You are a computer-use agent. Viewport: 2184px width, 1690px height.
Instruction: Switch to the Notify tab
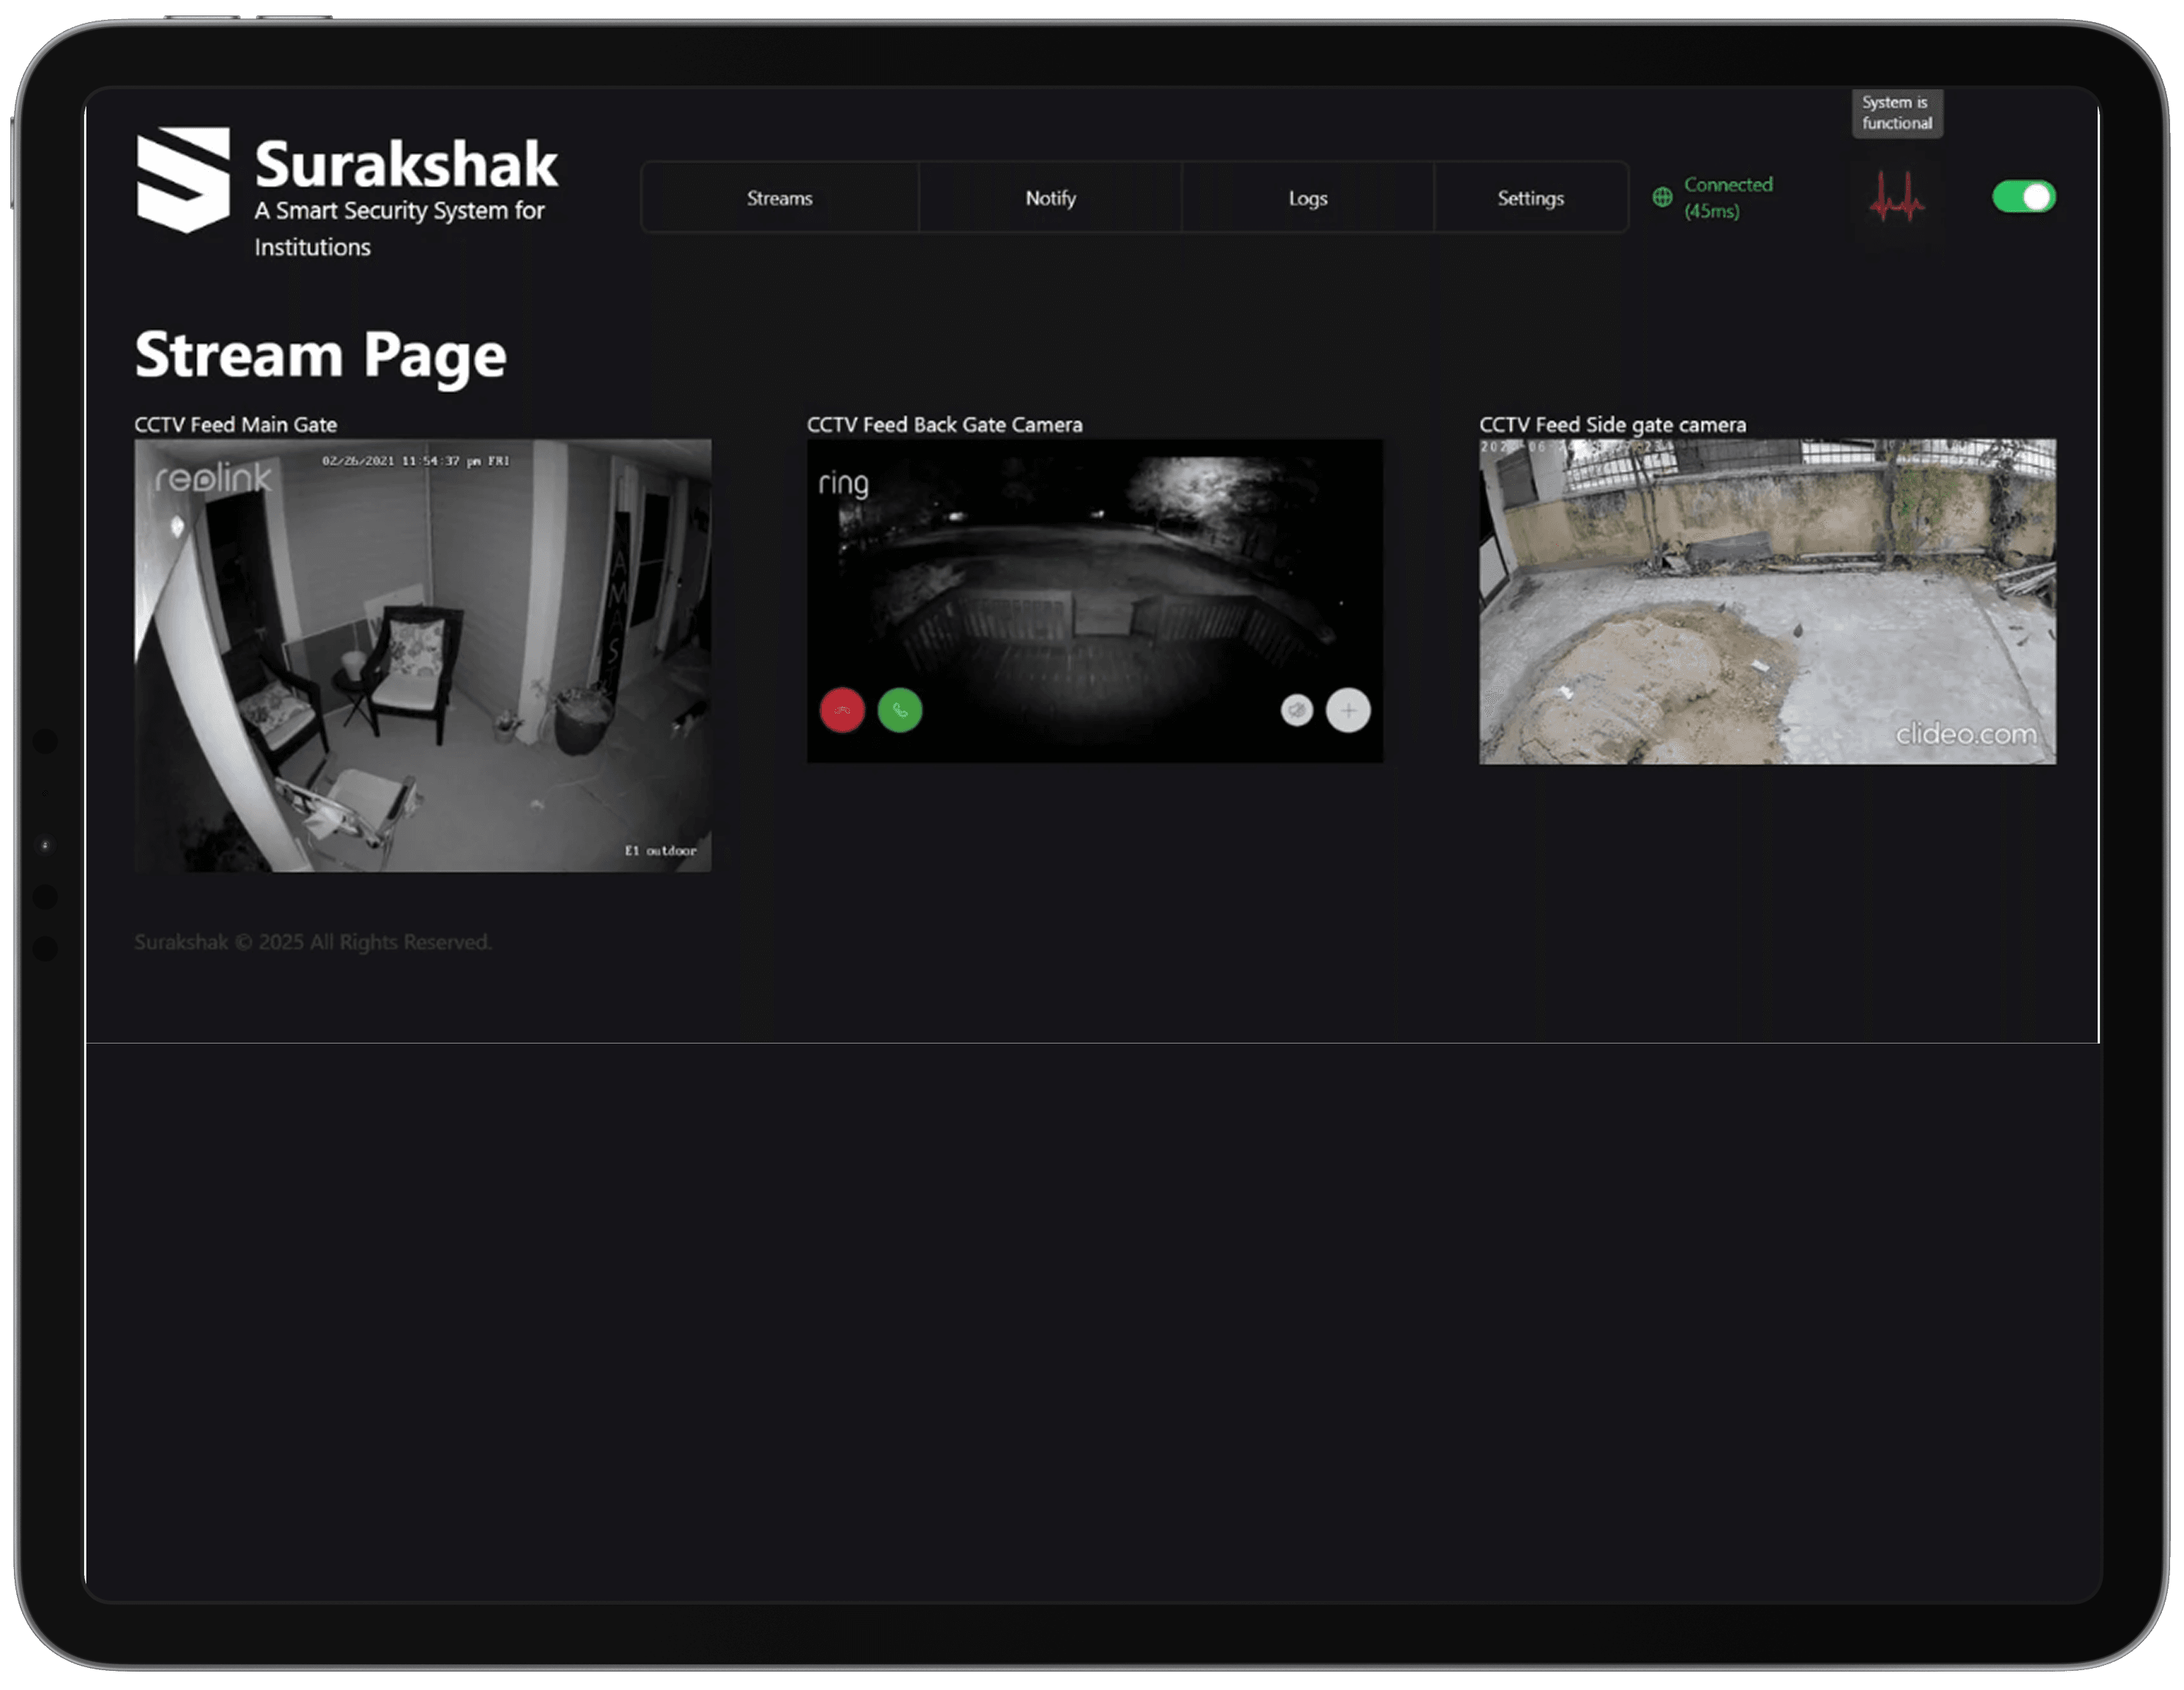pos(1050,198)
